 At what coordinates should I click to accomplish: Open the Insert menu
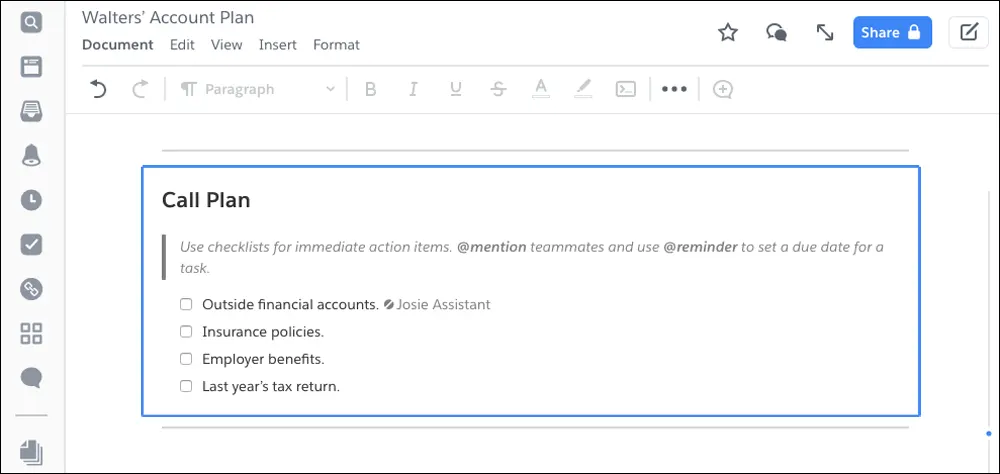tap(277, 45)
